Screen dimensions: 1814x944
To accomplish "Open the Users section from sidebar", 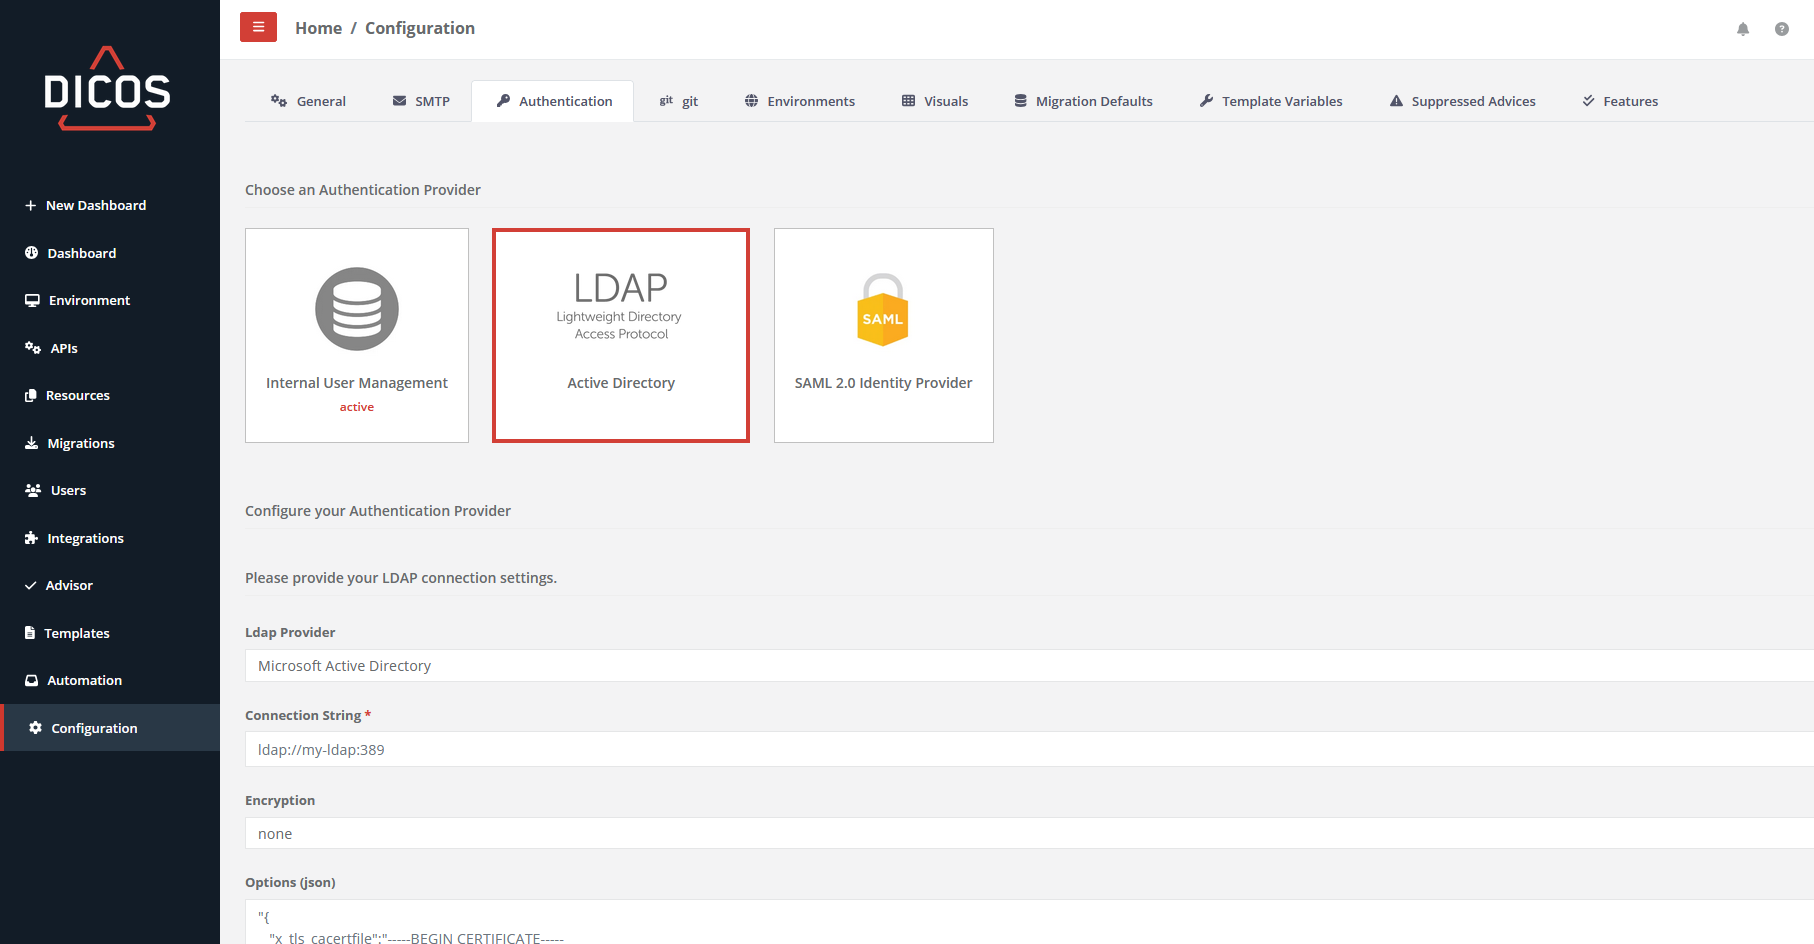I will click(x=69, y=490).
